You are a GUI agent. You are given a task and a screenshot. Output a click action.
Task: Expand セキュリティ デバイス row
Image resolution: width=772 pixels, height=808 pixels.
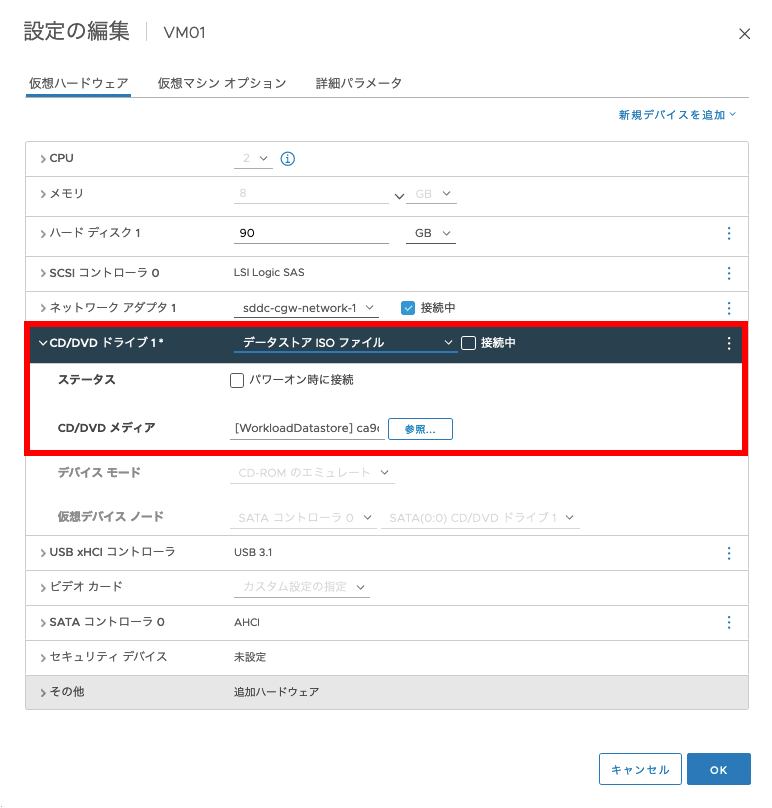click(x=43, y=658)
